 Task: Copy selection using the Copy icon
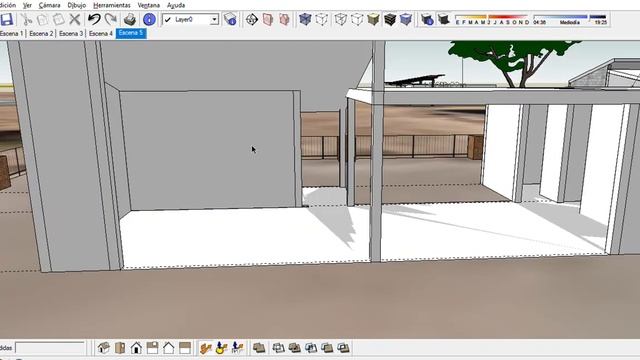tap(42, 19)
